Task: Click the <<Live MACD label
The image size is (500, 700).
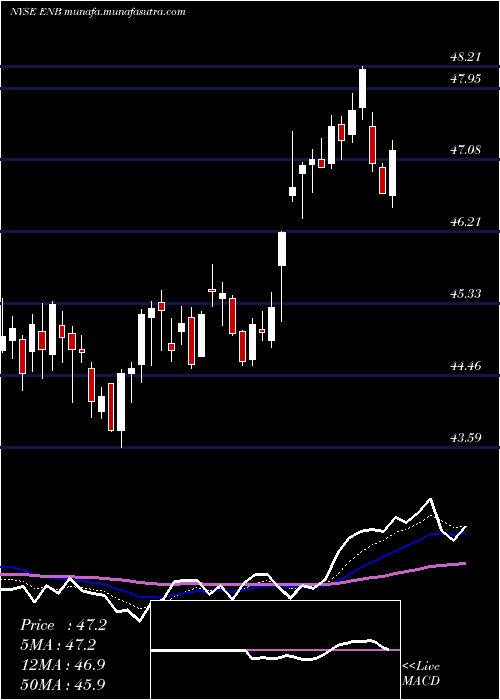Action: (421, 673)
